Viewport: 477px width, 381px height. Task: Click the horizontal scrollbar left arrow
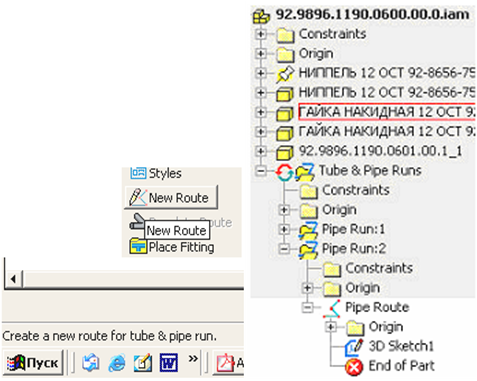coord(13,279)
